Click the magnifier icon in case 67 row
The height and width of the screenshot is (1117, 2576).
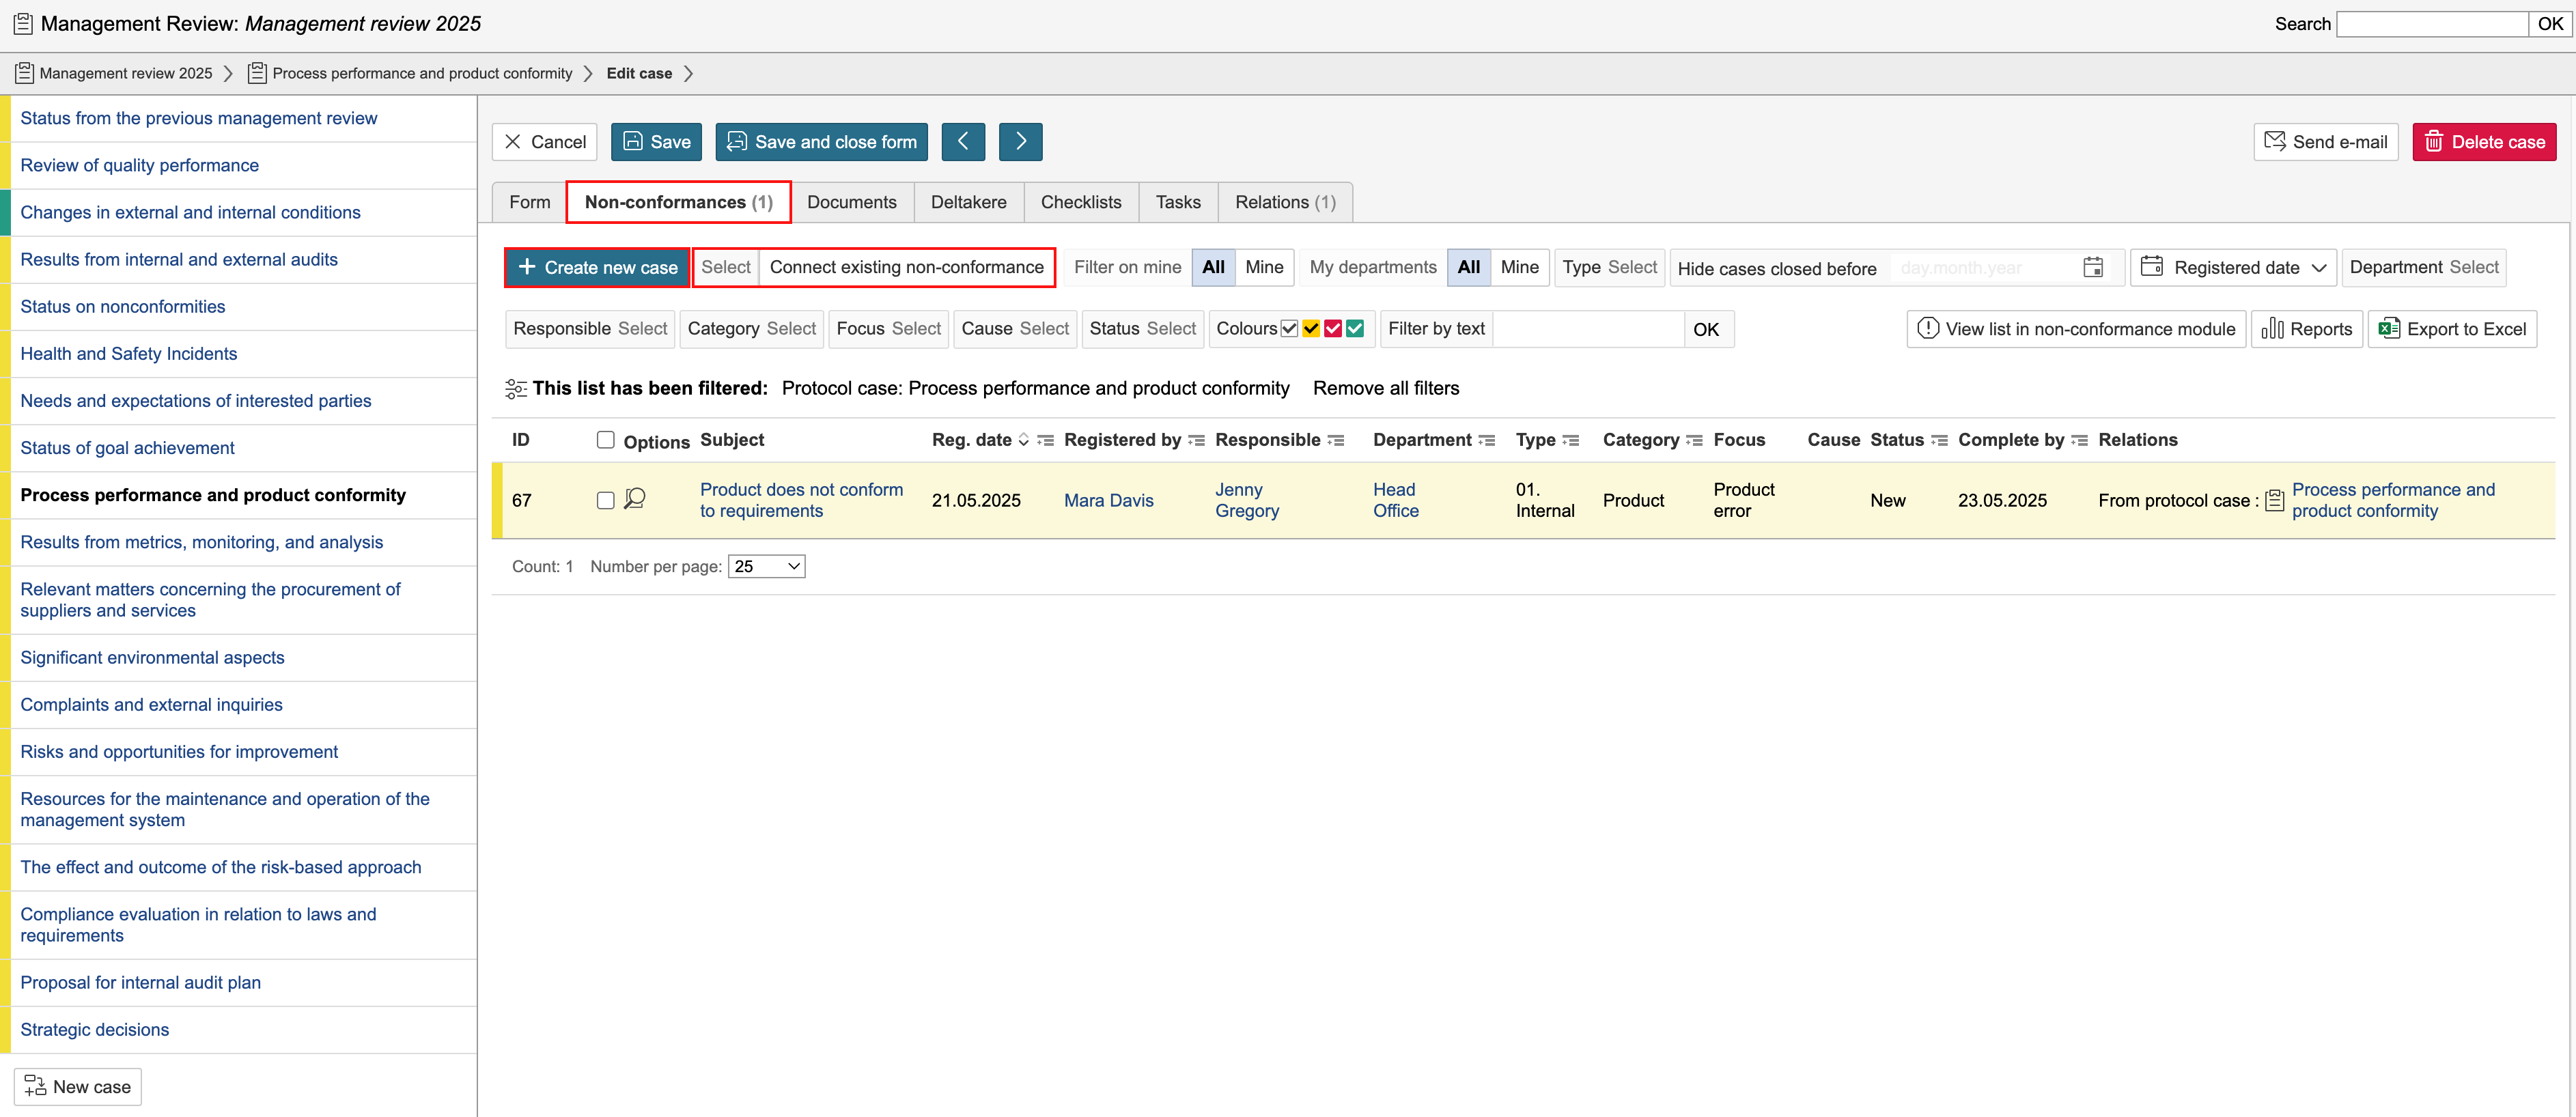(x=634, y=499)
